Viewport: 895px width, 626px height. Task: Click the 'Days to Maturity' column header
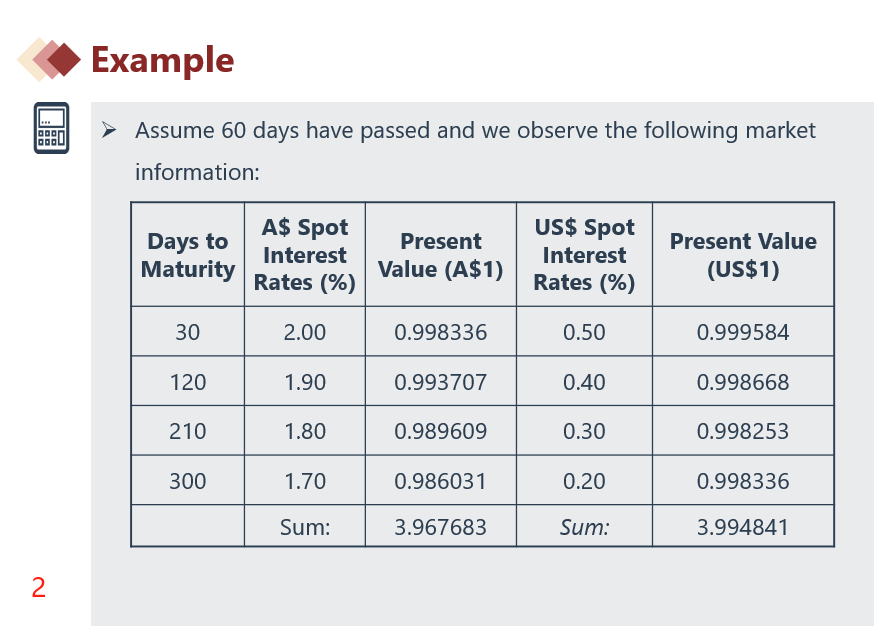(x=188, y=255)
